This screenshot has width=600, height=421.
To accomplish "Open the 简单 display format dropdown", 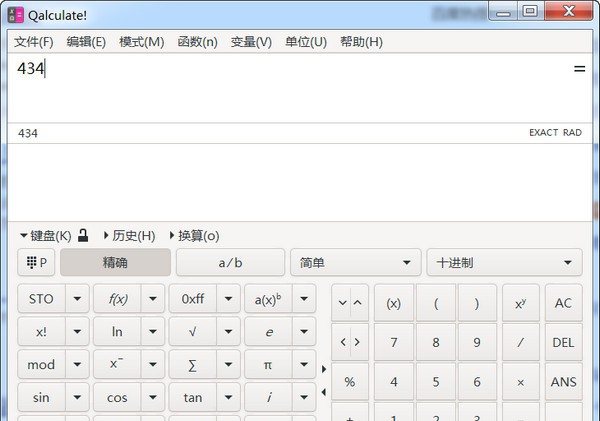I will pos(355,263).
